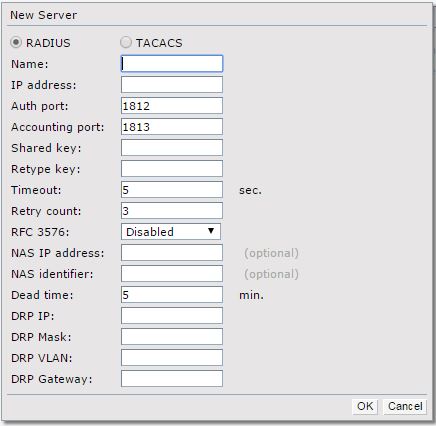Click the NAS identifier field

(x=172, y=274)
